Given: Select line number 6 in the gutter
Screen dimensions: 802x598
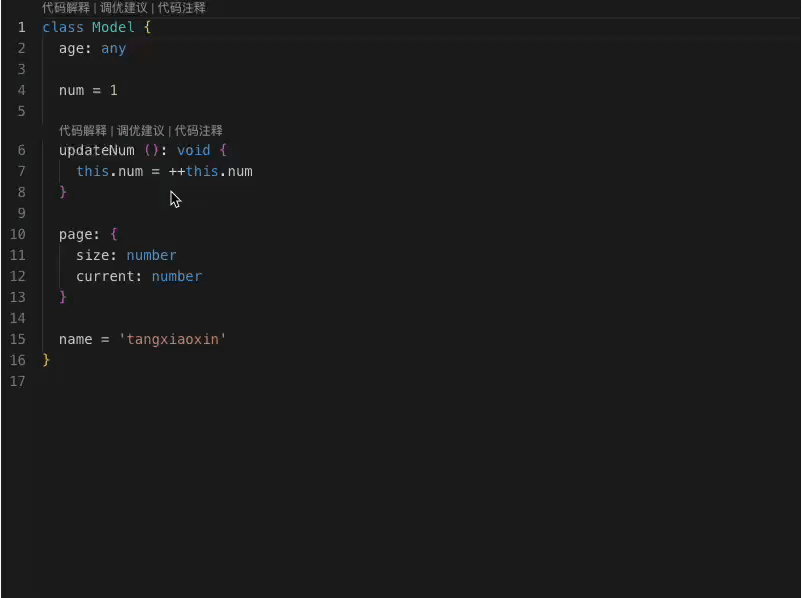Looking at the screenshot, I should click(x=21, y=150).
